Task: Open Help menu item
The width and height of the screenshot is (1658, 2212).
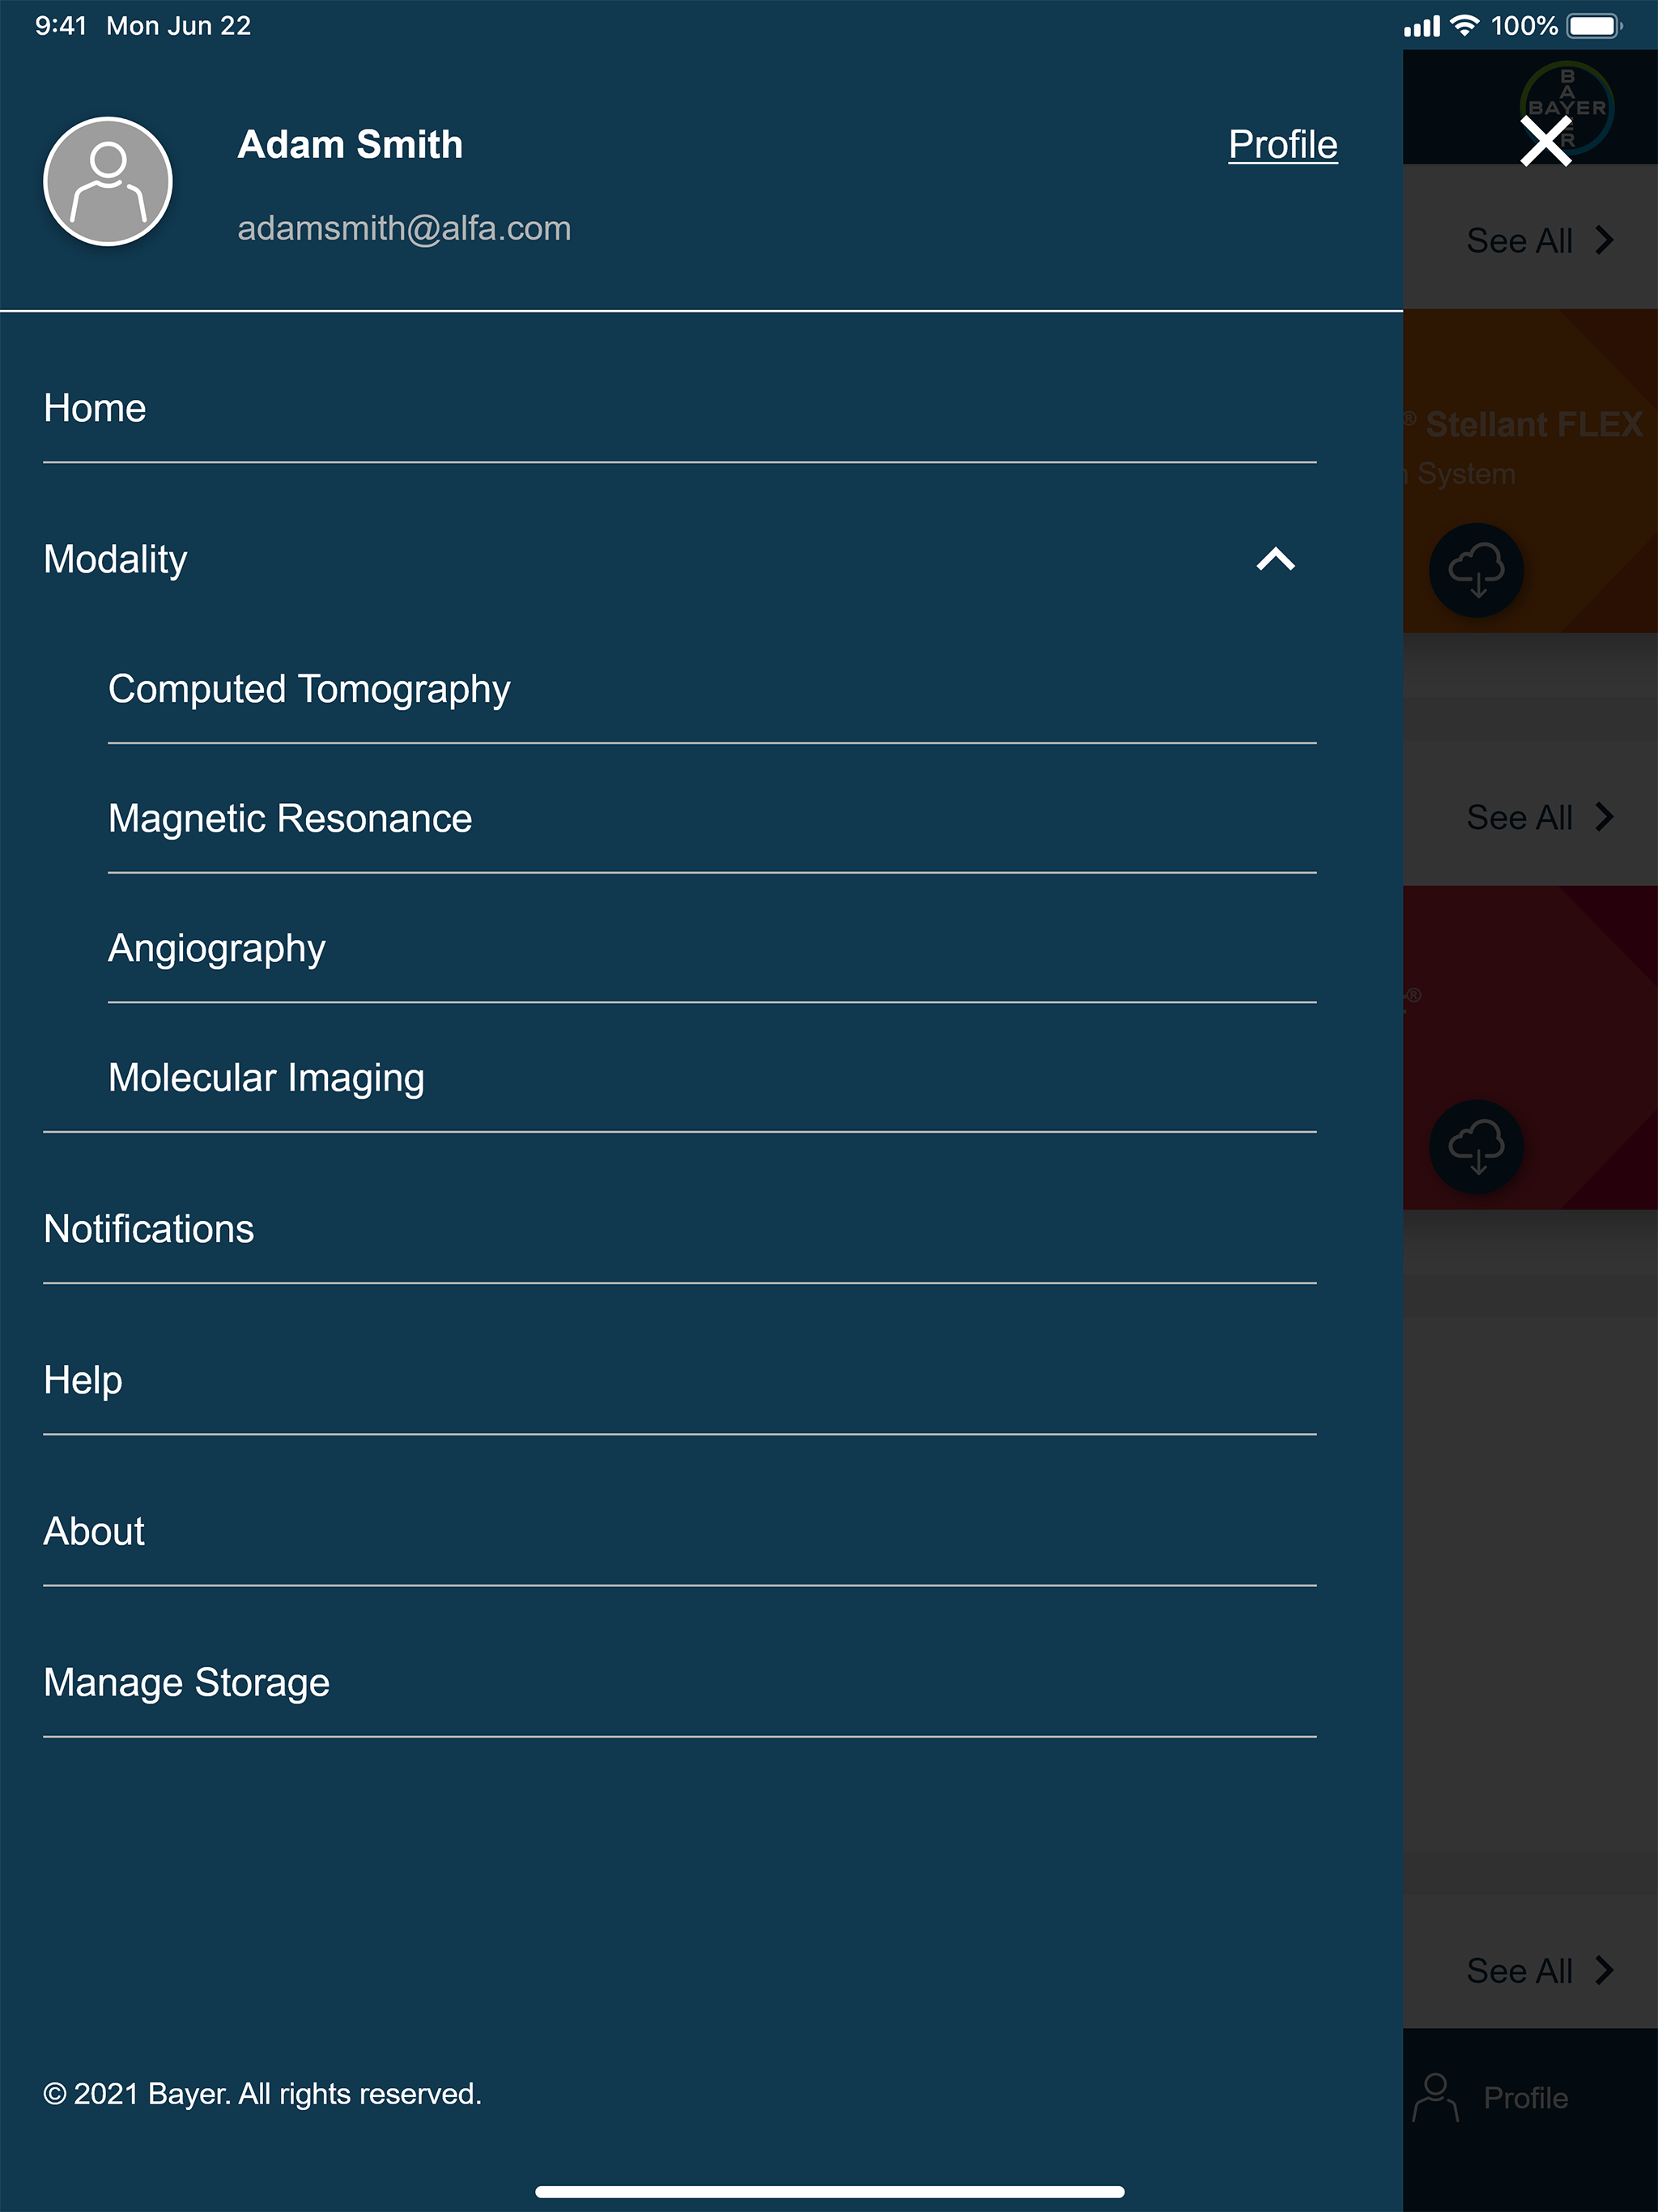Action: point(680,1380)
